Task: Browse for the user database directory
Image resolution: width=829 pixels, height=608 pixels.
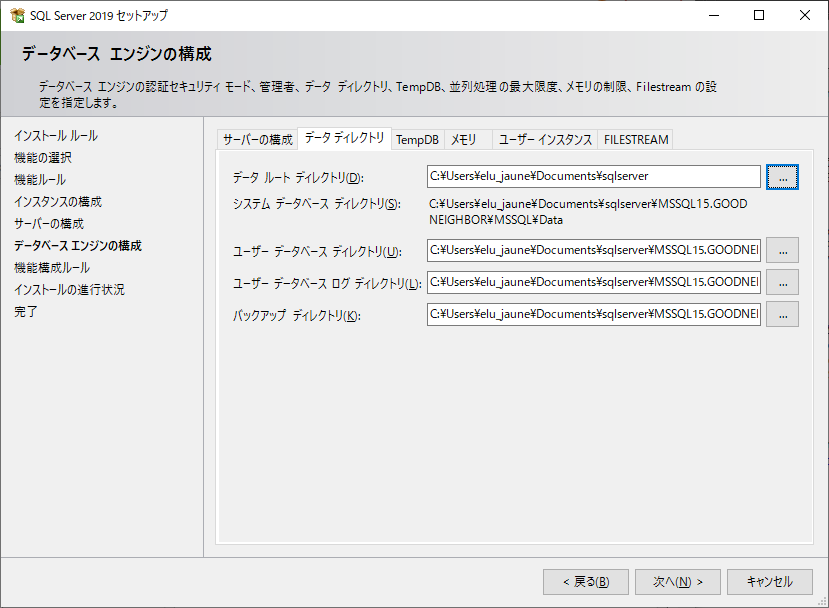Action: click(782, 251)
